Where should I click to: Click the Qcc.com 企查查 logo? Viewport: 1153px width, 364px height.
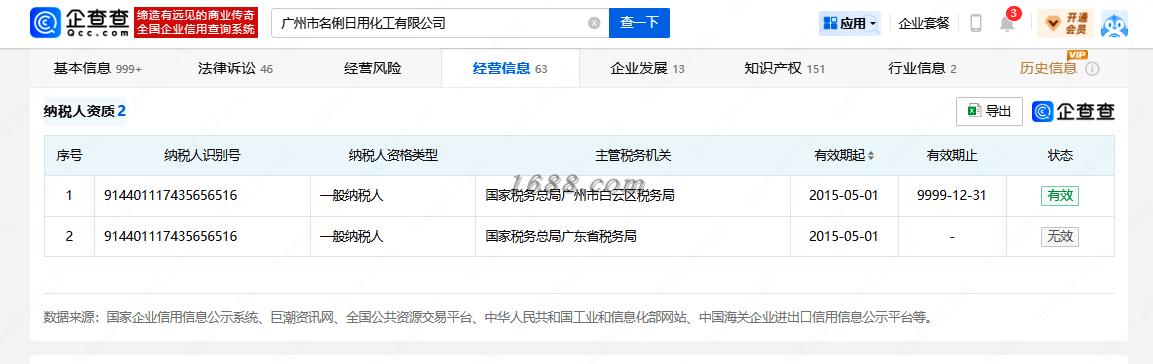point(79,23)
